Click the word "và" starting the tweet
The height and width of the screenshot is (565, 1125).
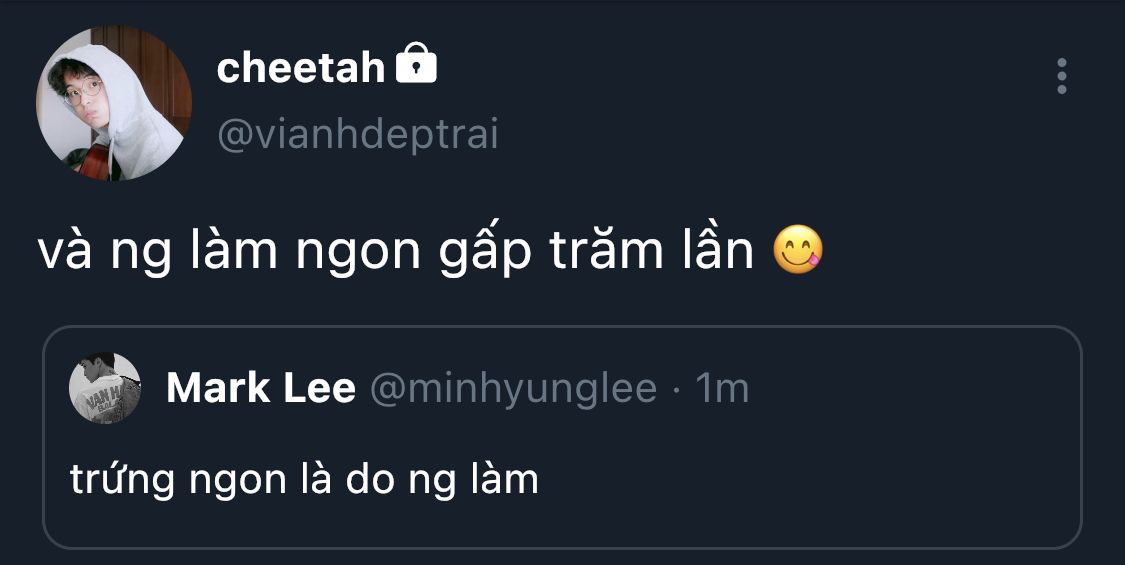[x=65, y=253]
